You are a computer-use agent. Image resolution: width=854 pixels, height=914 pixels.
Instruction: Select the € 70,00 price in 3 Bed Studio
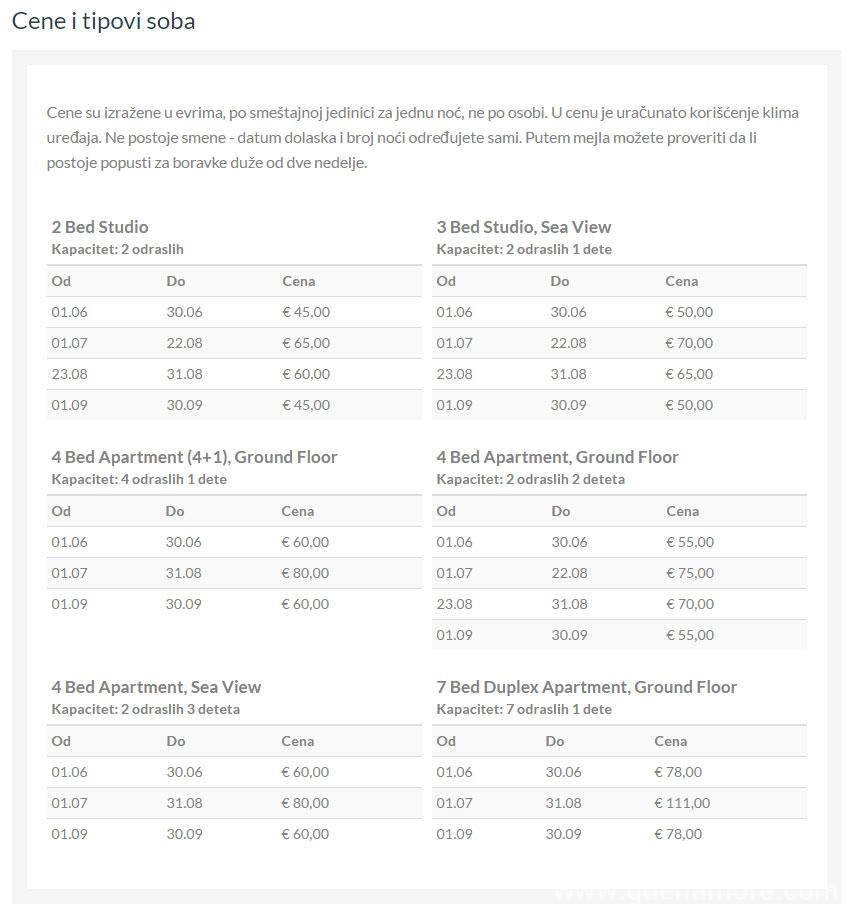689,343
